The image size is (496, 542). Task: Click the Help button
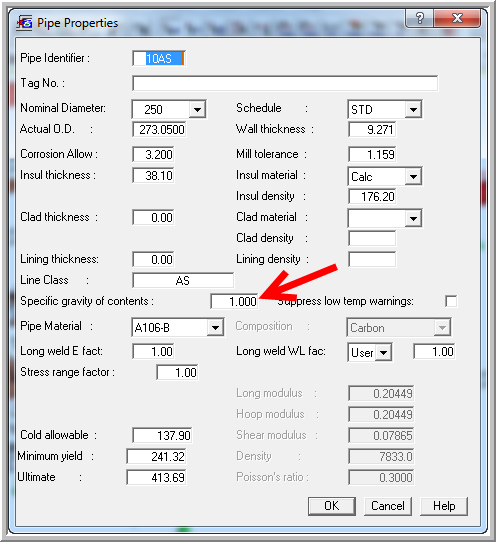tap(444, 506)
